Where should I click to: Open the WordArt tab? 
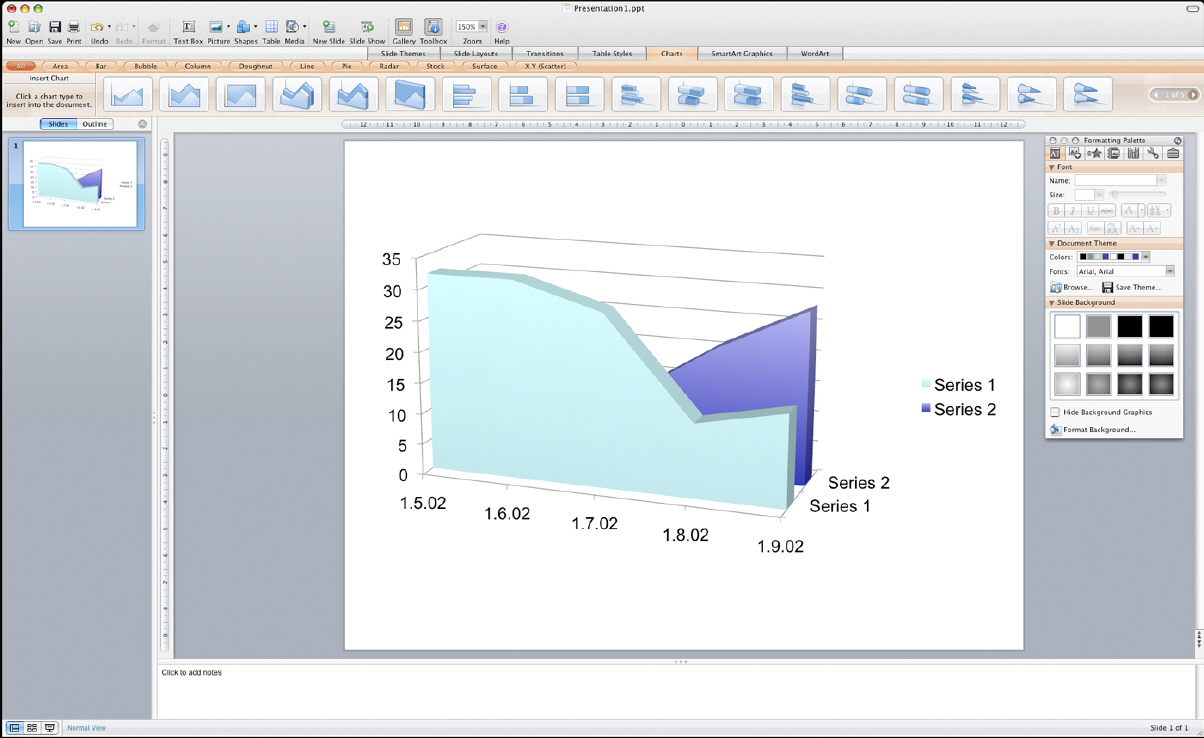point(815,53)
